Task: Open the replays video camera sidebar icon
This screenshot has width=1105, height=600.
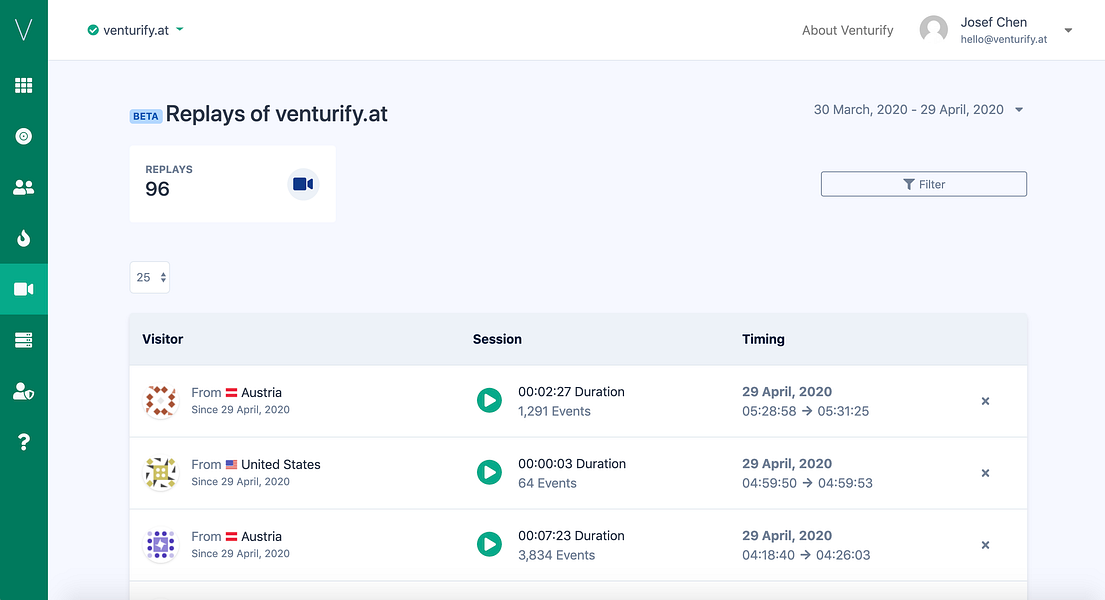Action: pos(23,289)
